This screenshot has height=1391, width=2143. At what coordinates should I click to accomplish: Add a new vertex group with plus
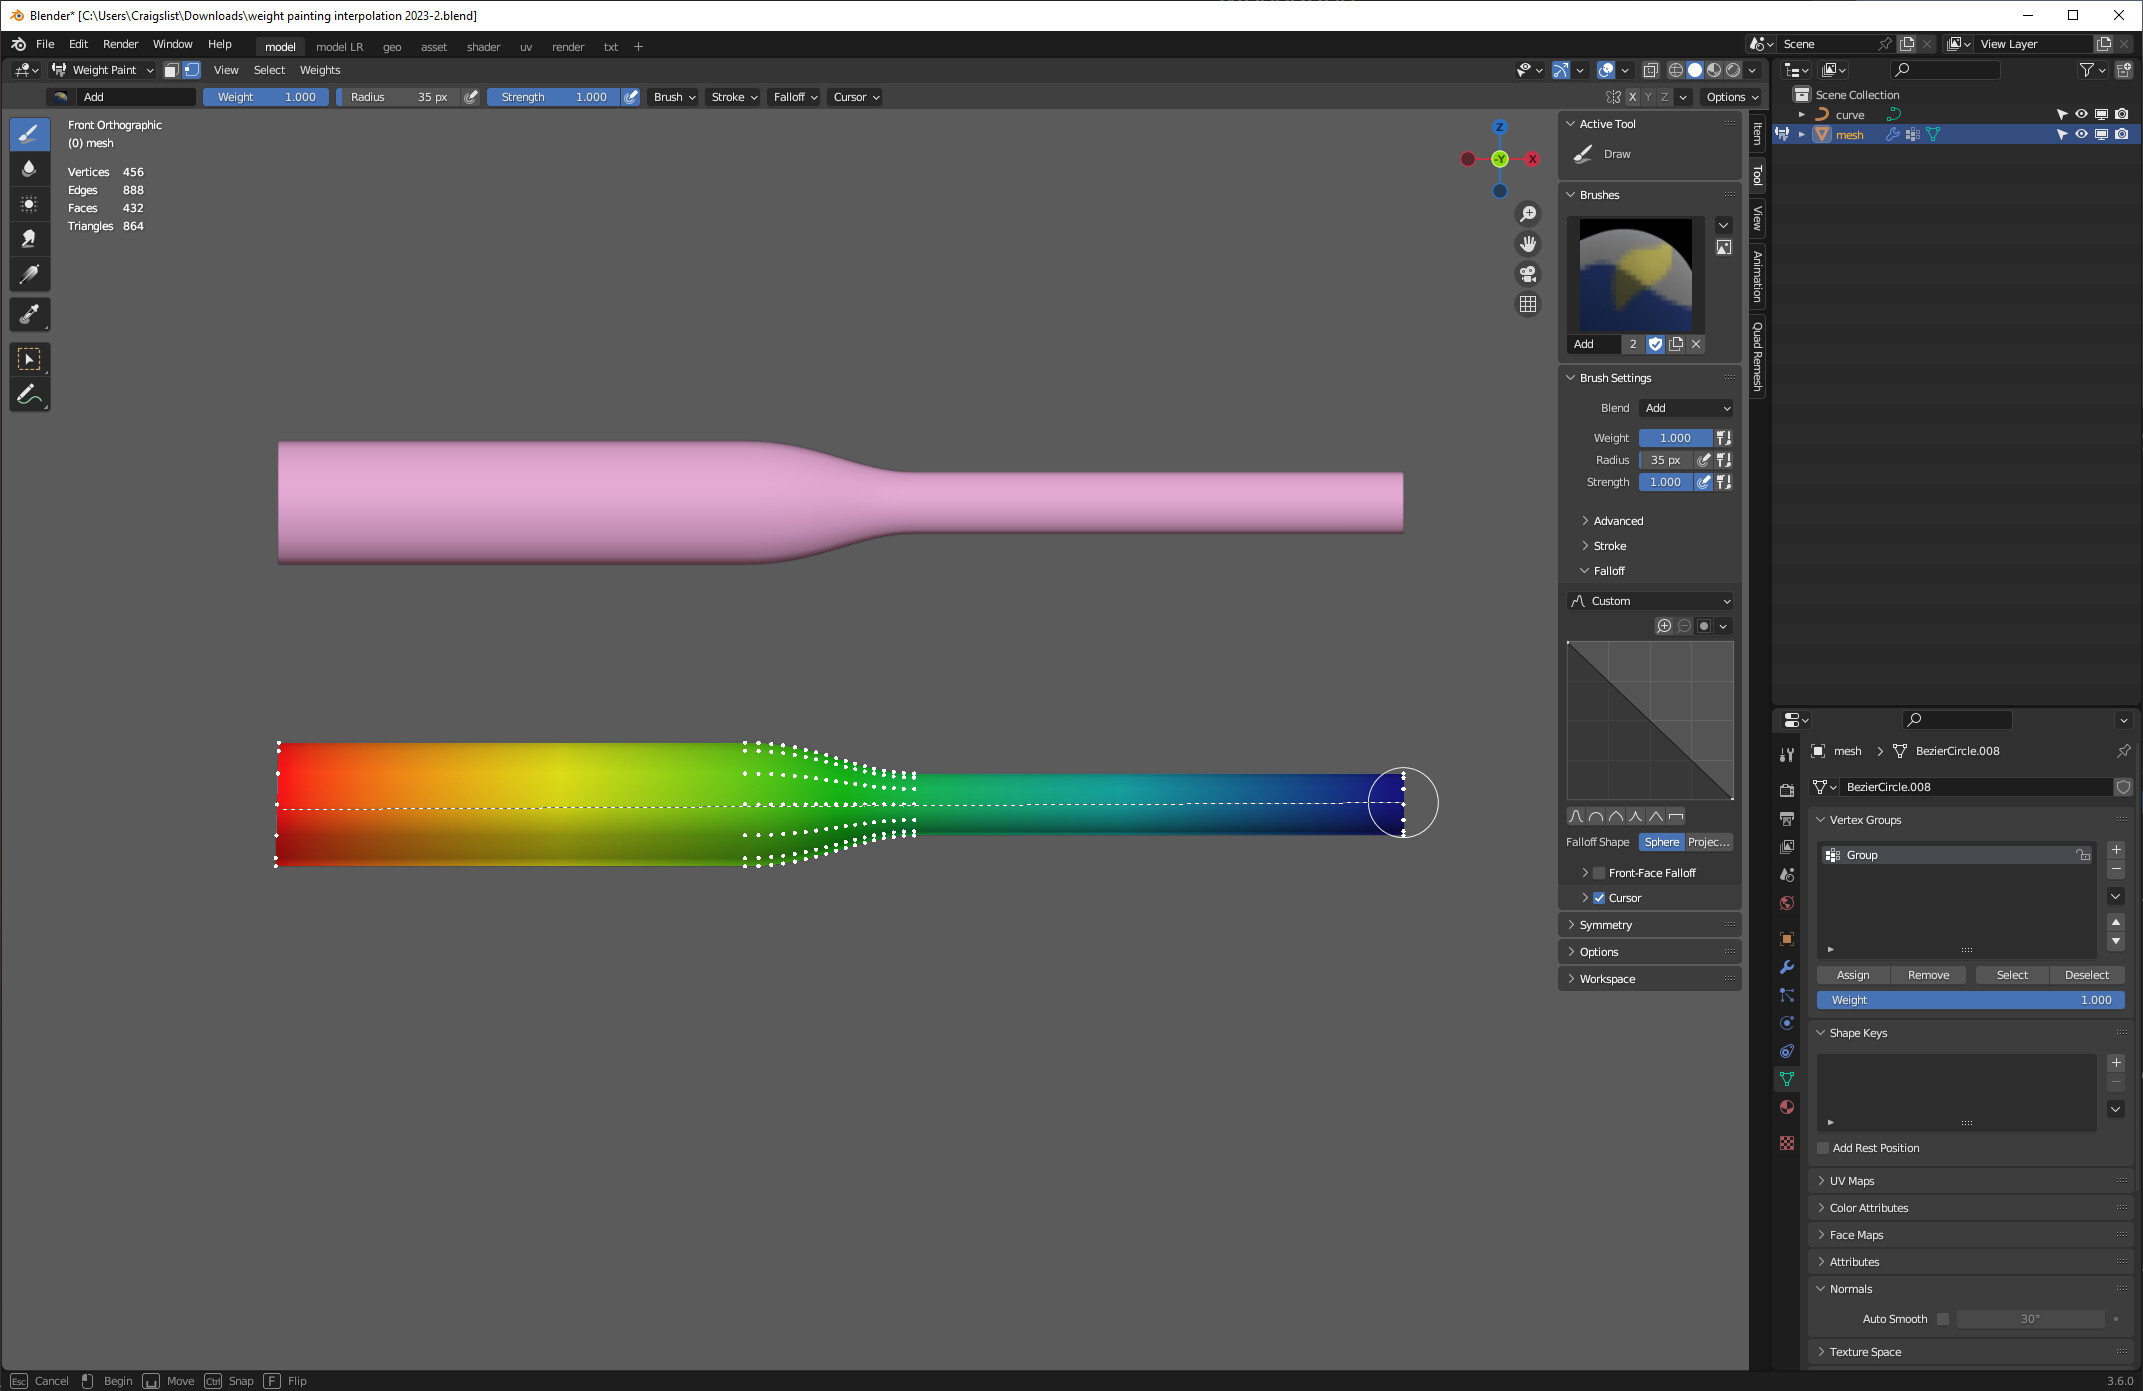[2116, 850]
